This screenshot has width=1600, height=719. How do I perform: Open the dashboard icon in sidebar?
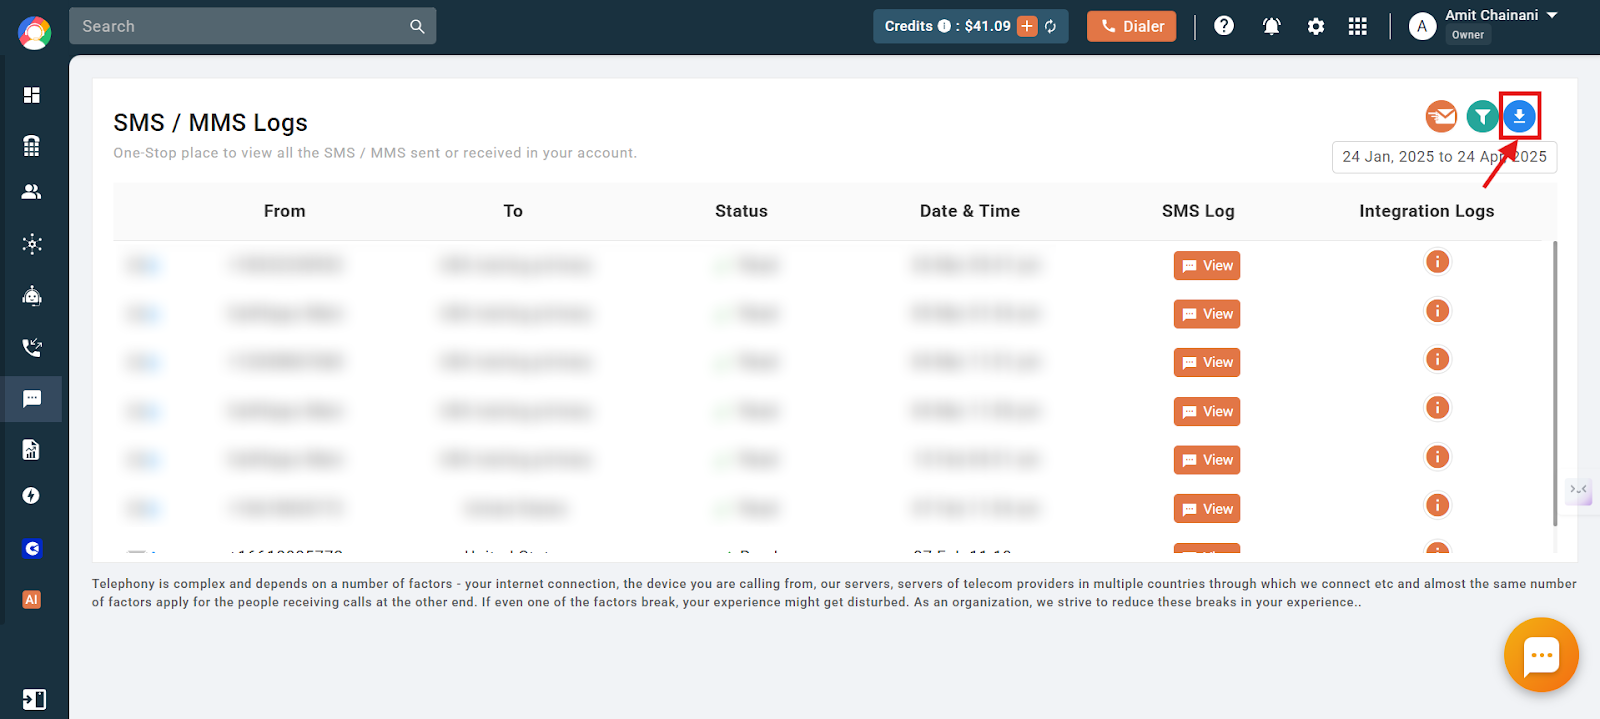click(x=32, y=95)
